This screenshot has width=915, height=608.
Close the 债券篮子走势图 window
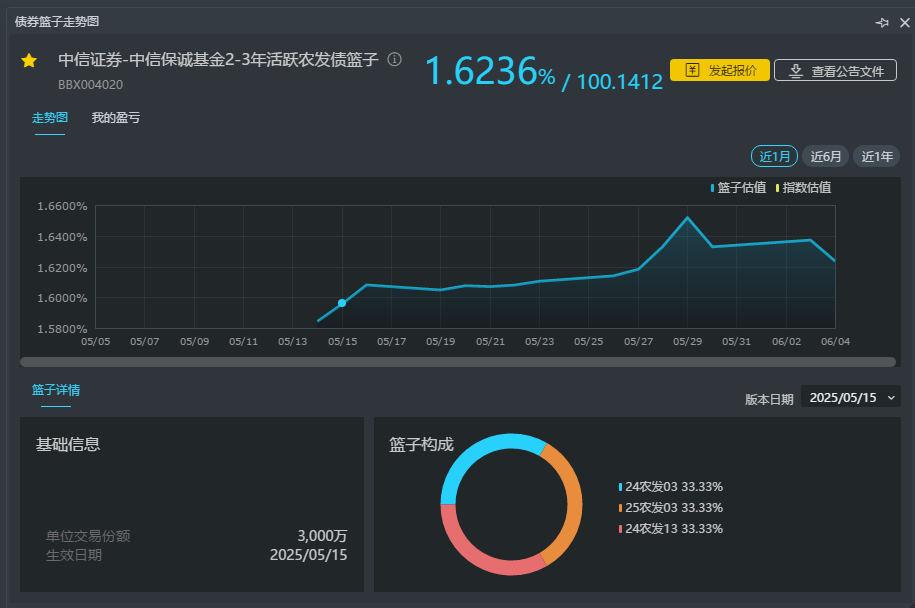tap(904, 22)
